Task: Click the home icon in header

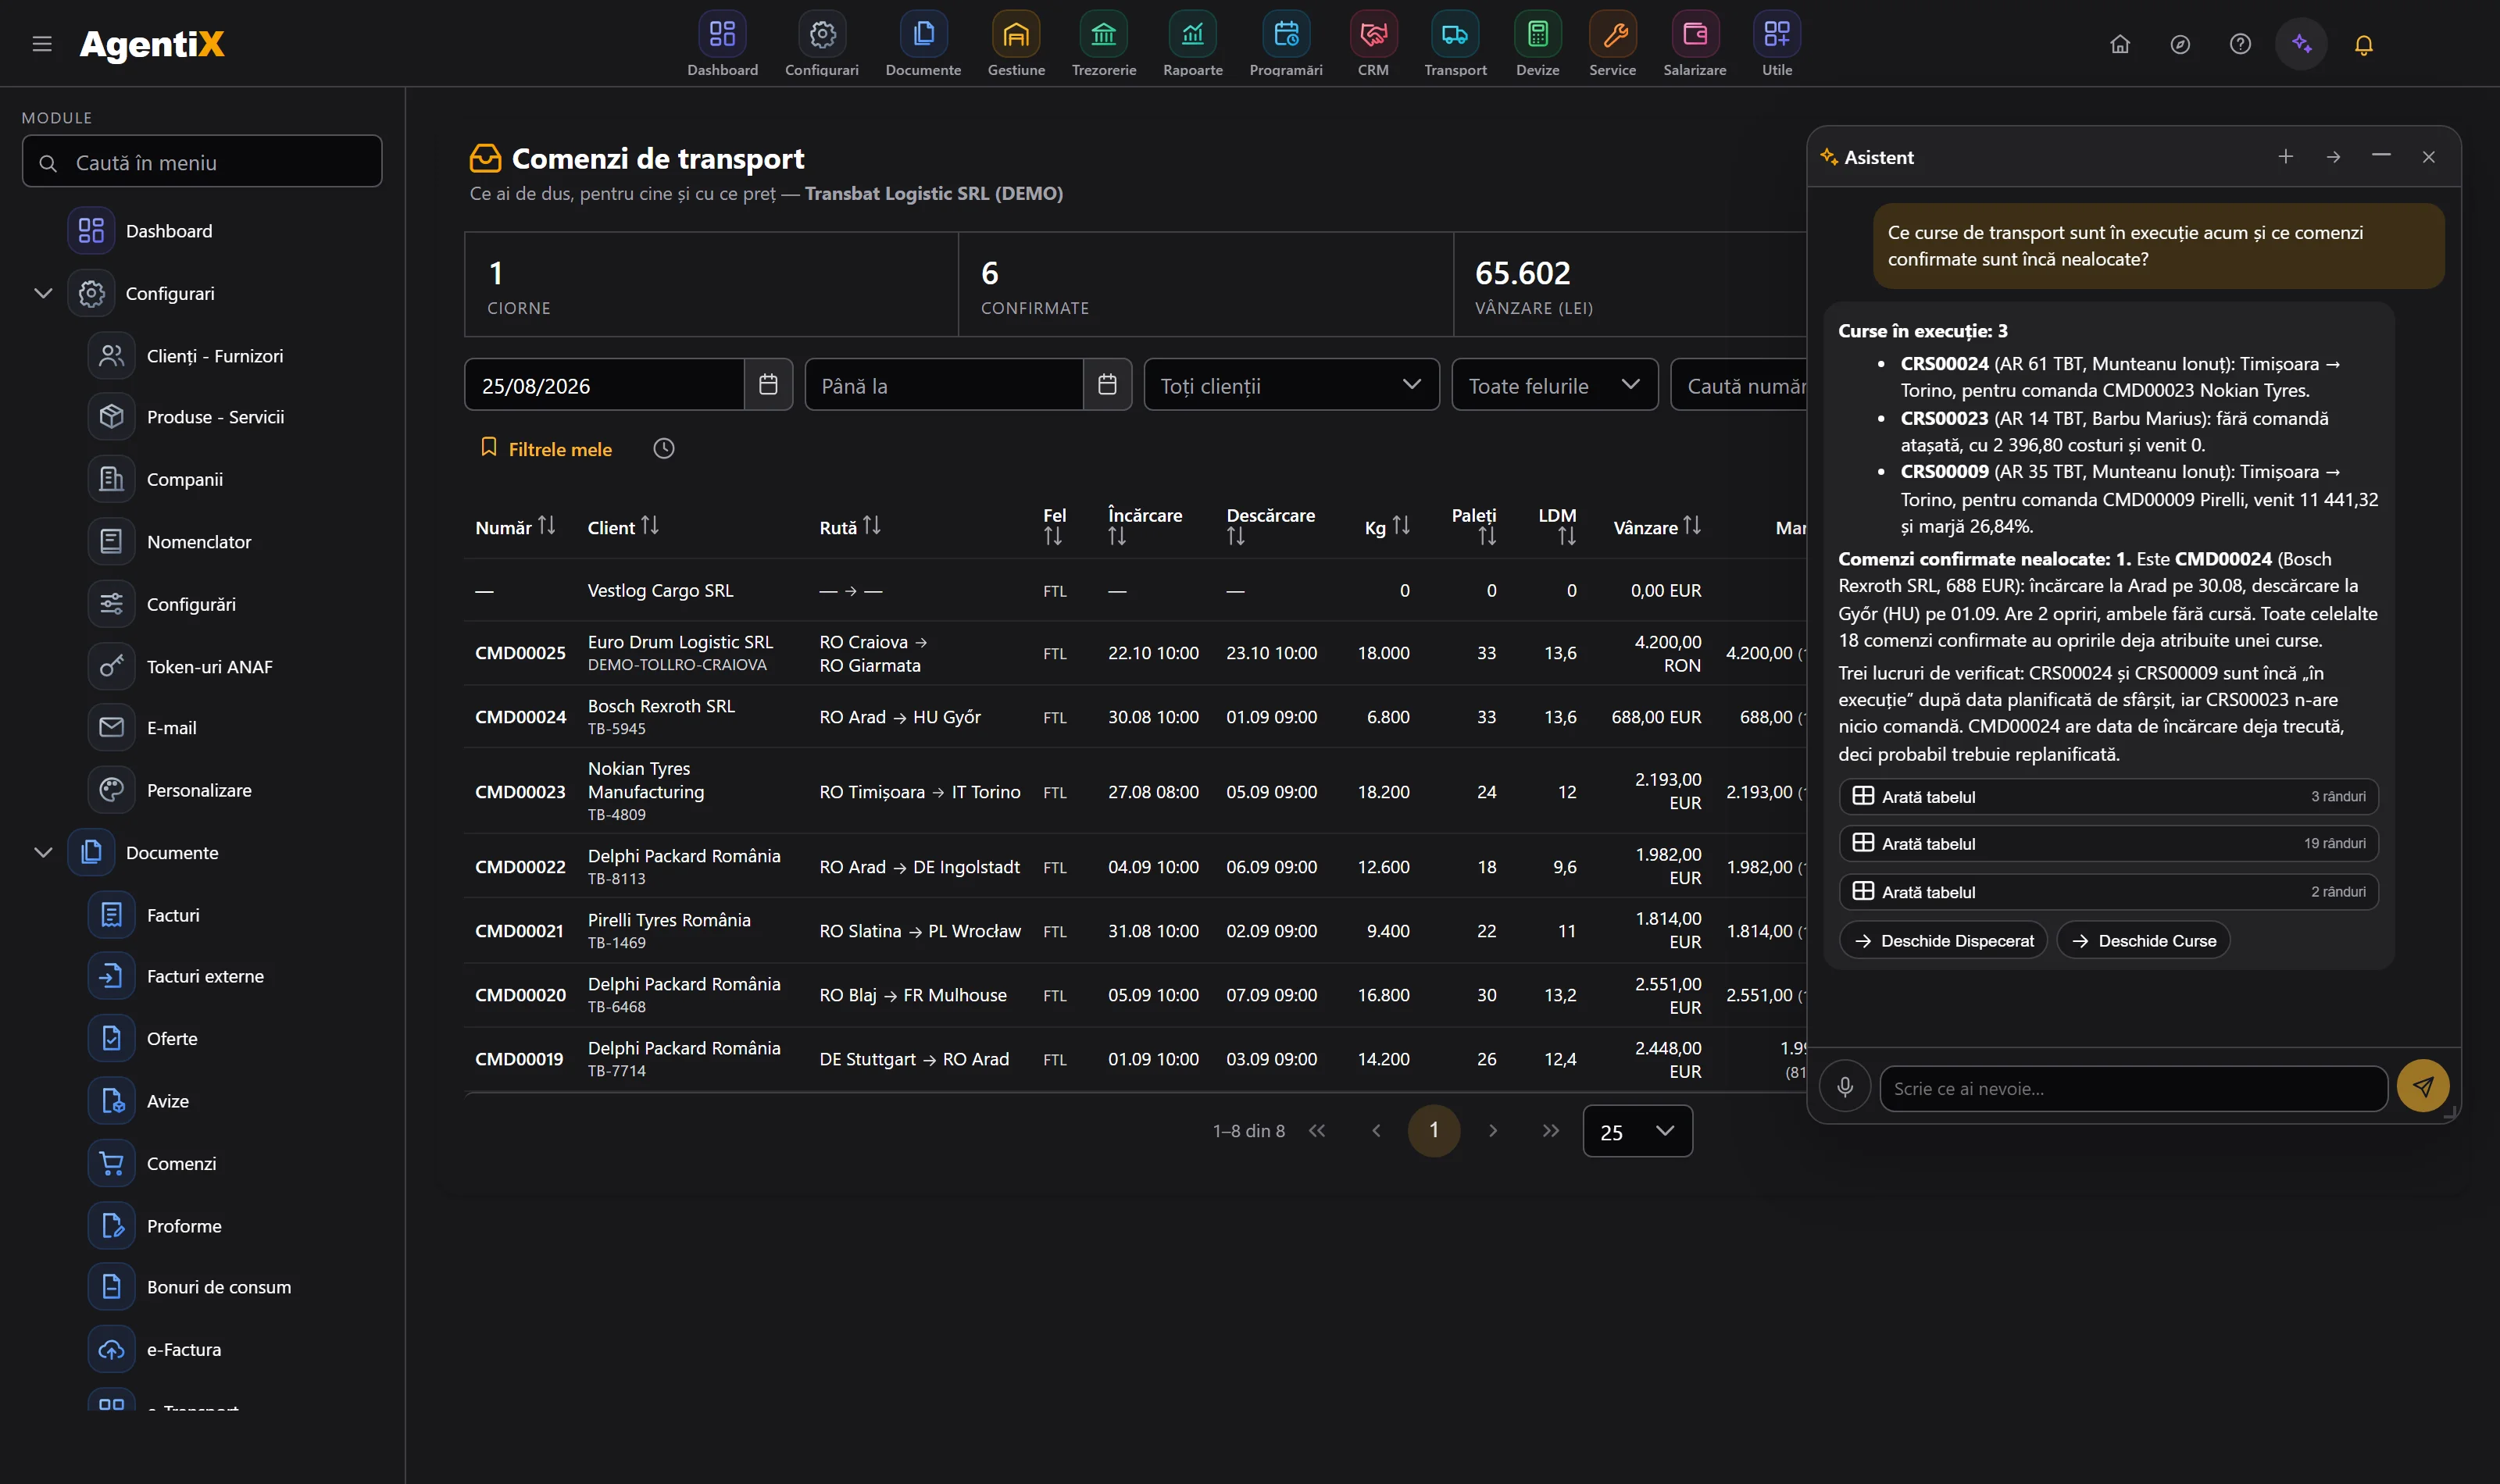Action: point(2119,45)
